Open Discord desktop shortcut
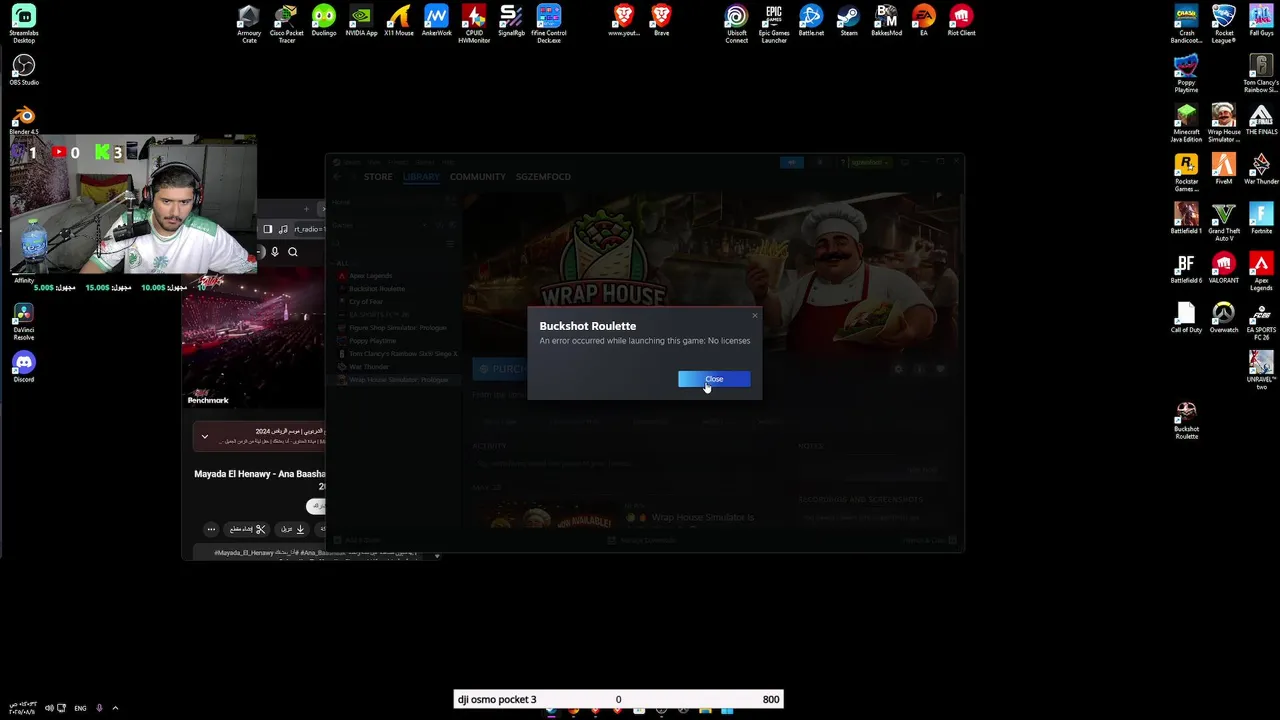This screenshot has height=720, width=1280. (24, 367)
